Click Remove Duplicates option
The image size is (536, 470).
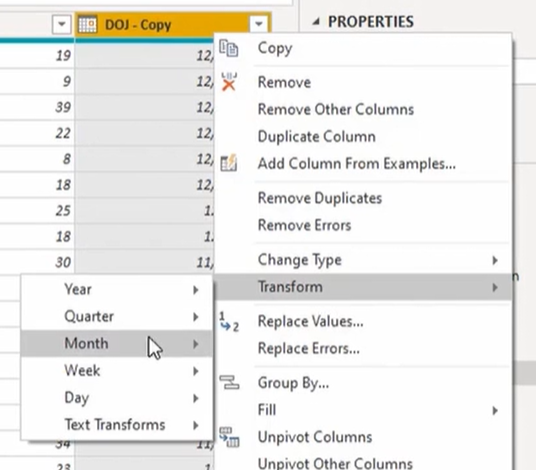pyautogui.click(x=320, y=198)
